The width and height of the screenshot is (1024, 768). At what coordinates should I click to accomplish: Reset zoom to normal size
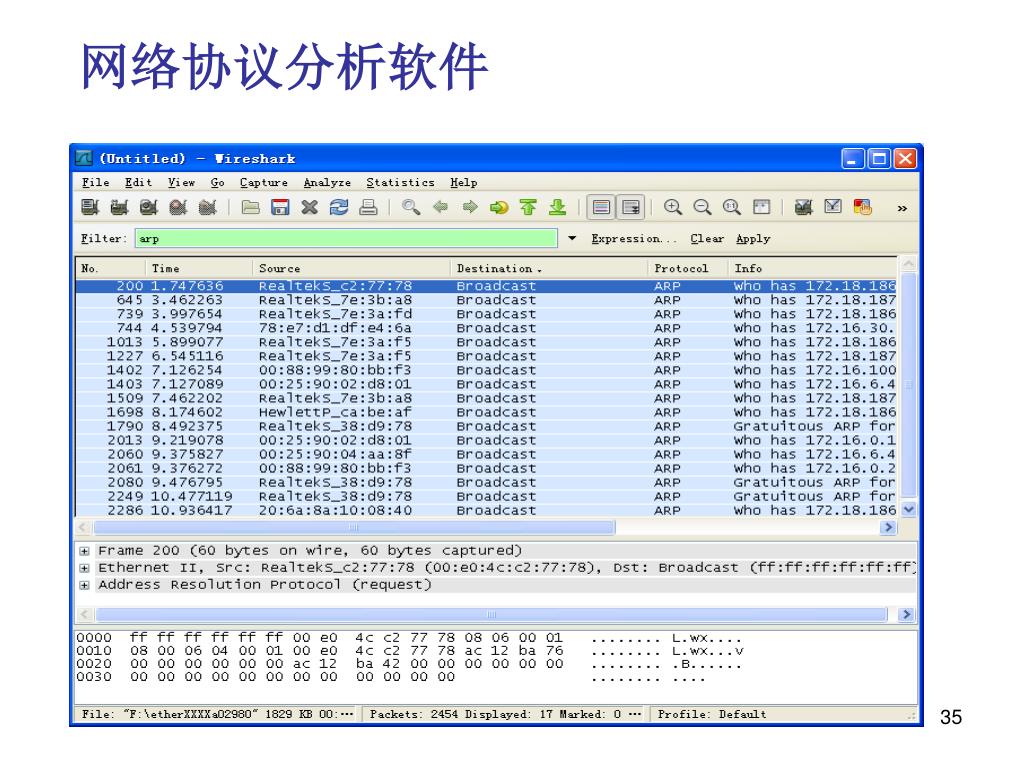[731, 208]
